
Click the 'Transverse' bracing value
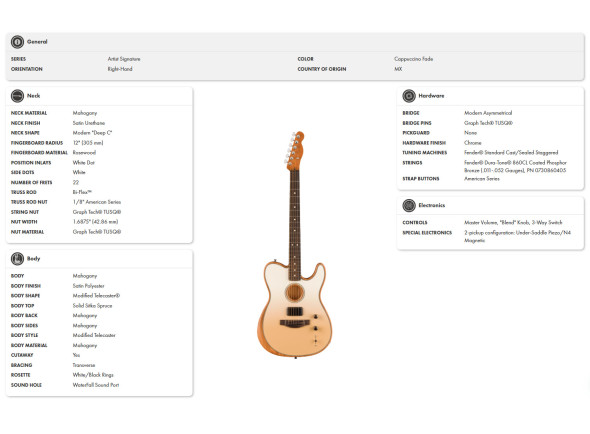(84, 365)
